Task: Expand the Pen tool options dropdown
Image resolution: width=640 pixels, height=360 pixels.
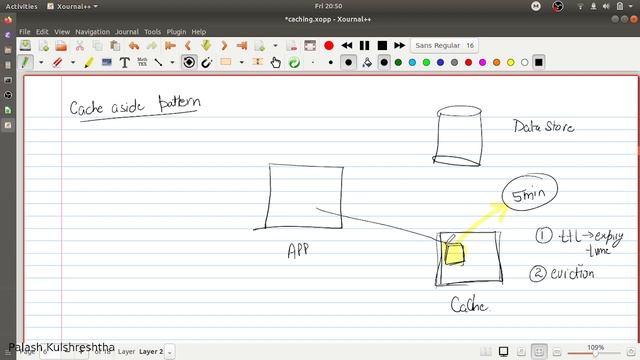Action: click(41, 62)
